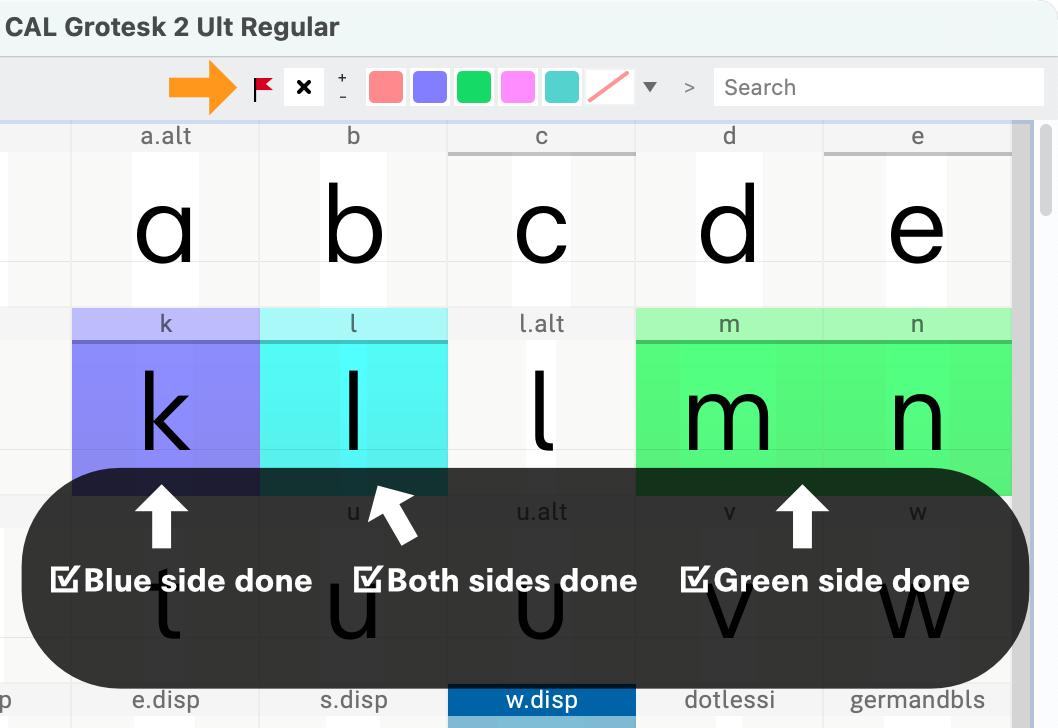Image resolution: width=1058 pixels, height=728 pixels.
Task: Click the black X clear-color button
Action: [304, 87]
